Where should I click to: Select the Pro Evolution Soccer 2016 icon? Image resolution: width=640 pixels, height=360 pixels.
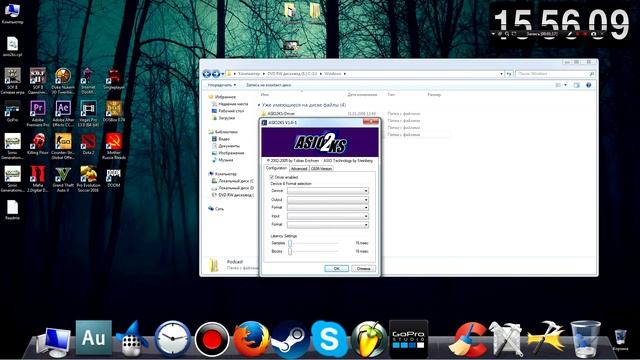click(x=88, y=179)
